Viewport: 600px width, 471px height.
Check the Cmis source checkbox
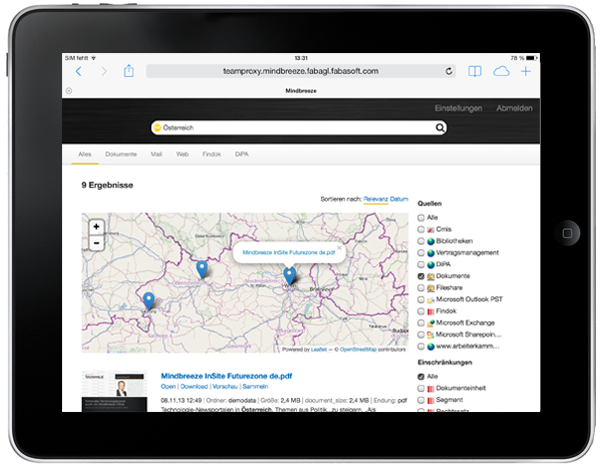click(421, 229)
